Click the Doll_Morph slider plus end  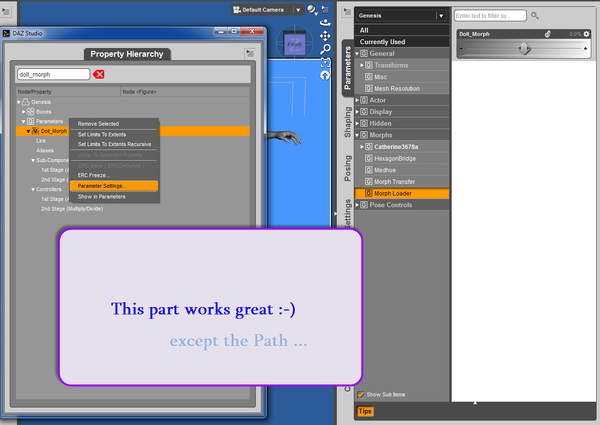(x=585, y=49)
